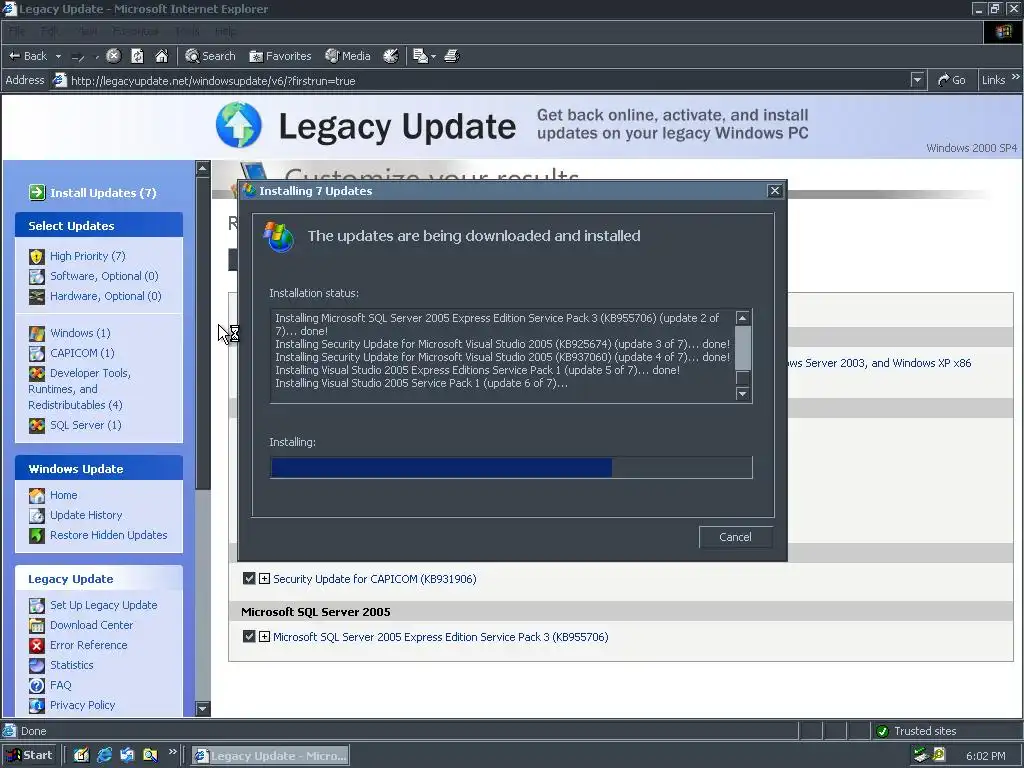Close the Installing 7 Updates dialog

point(775,191)
